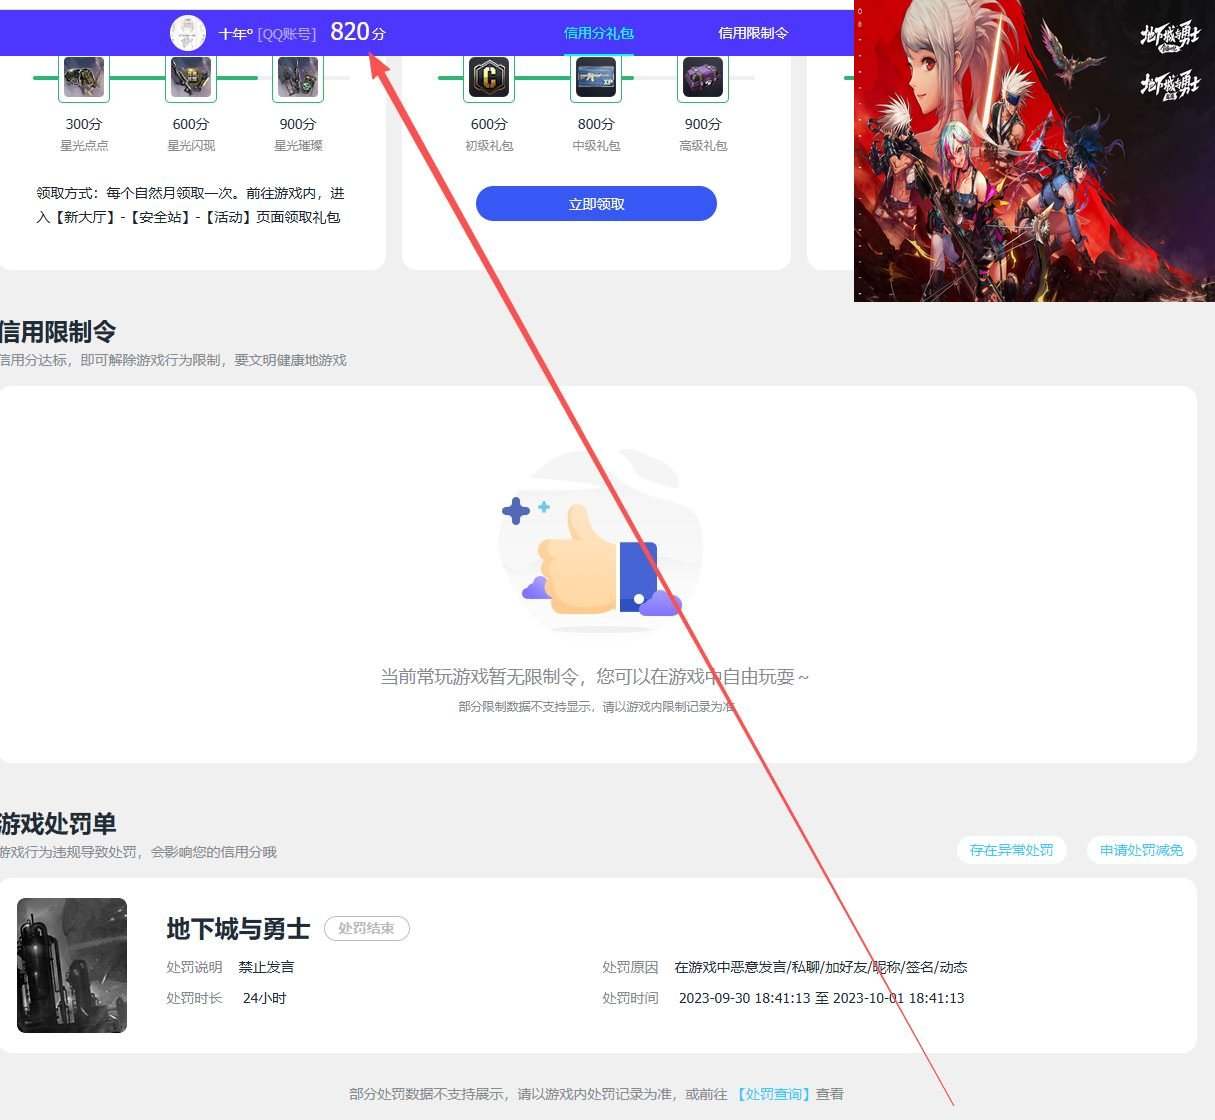Select the 900分 星光璀璨 reward icon
Image resolution: width=1215 pixels, height=1120 pixels.
[x=298, y=77]
